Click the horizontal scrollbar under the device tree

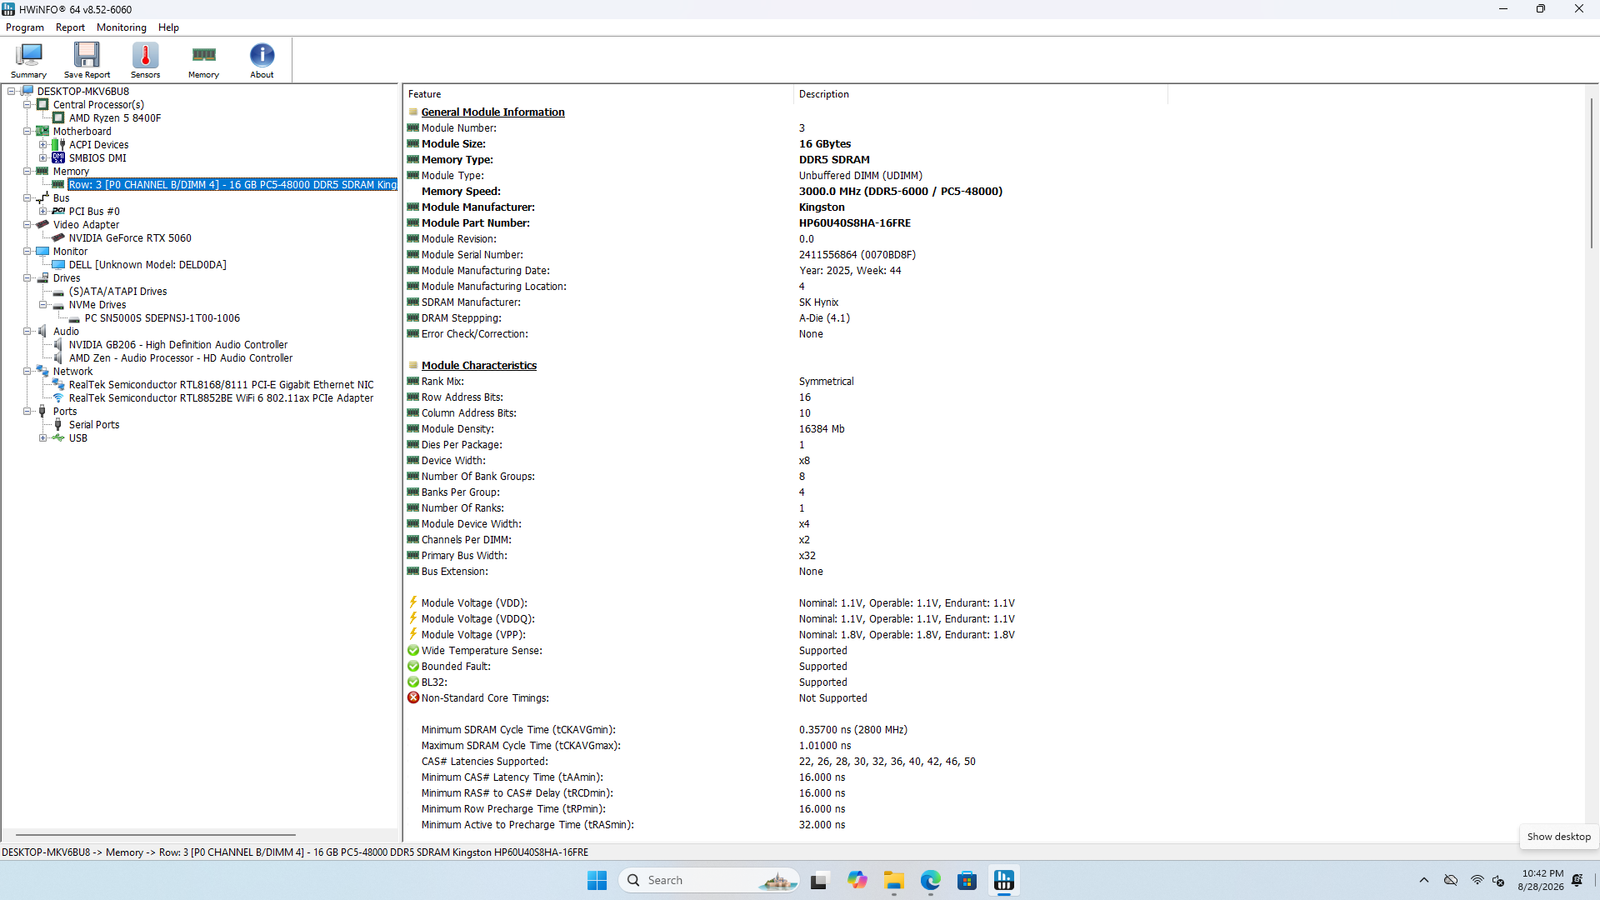pyautogui.click(x=156, y=834)
